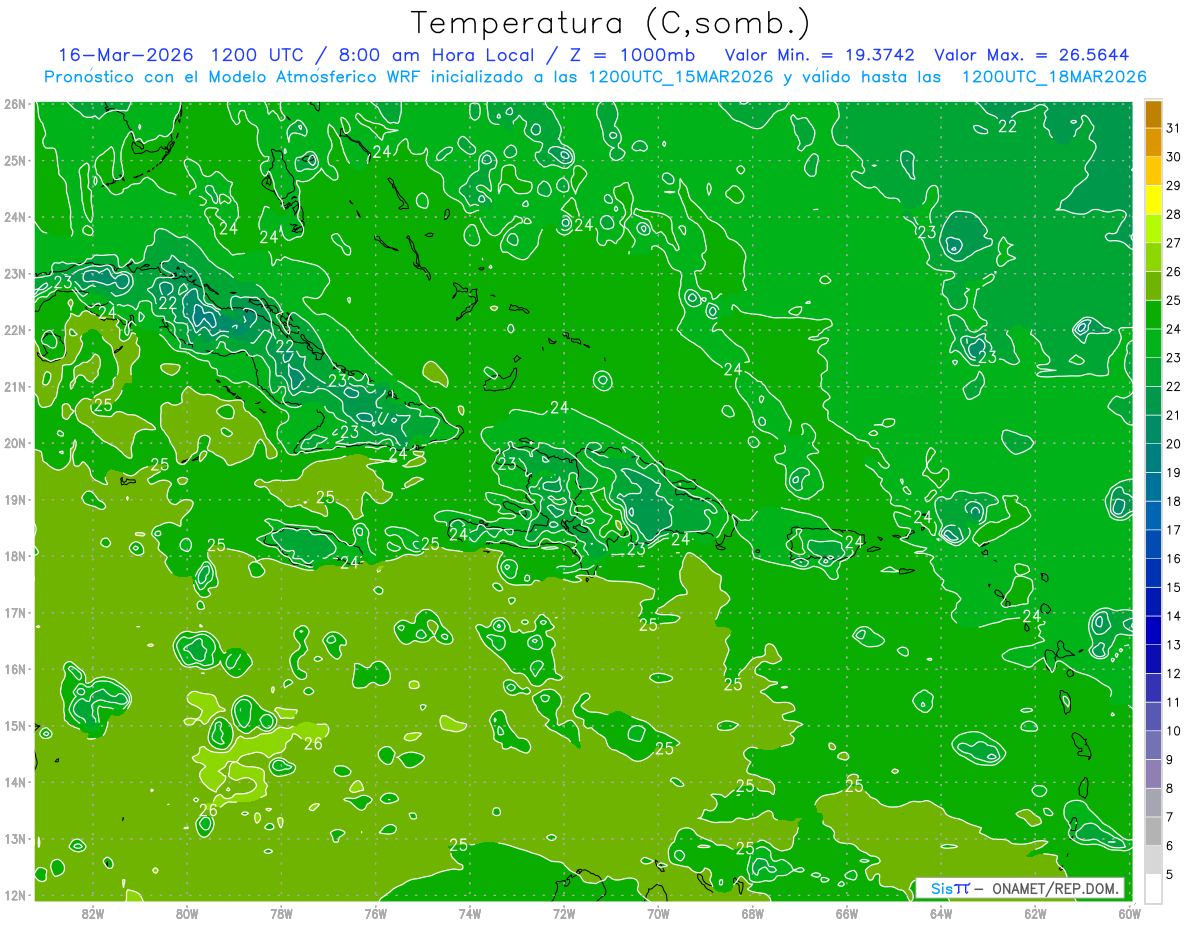The width and height of the screenshot is (1200, 927).
Task: Click the "16N" latitude axis label
Action: pos(14,669)
